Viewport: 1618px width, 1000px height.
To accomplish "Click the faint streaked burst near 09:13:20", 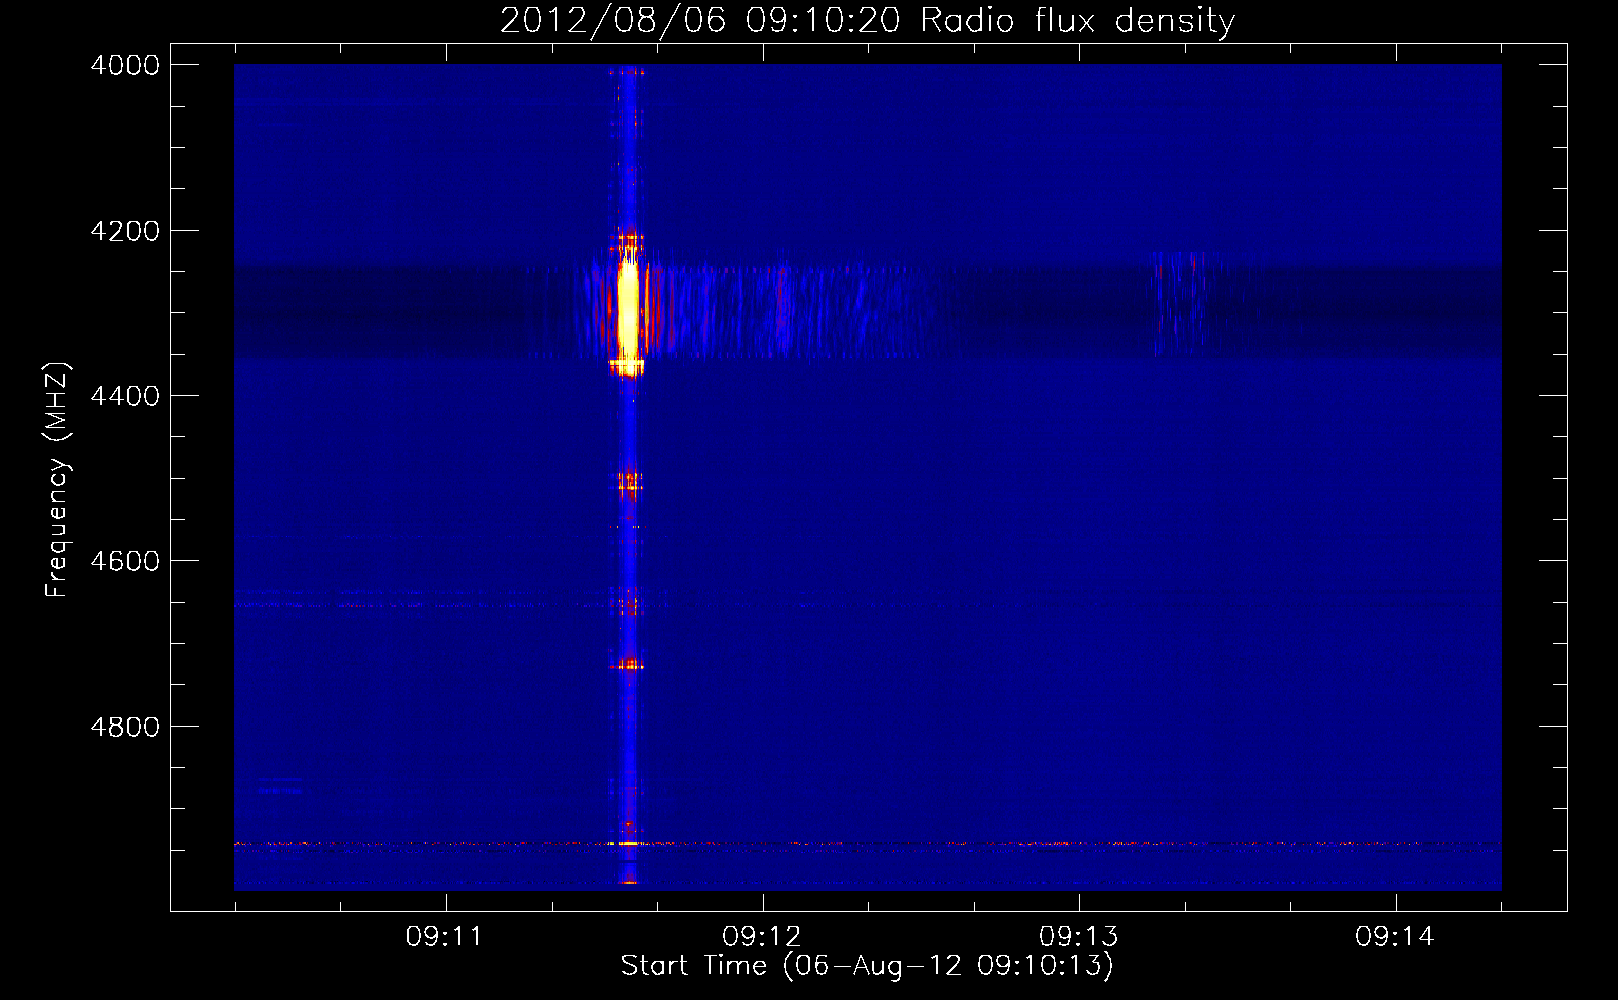I will click(1180, 303).
